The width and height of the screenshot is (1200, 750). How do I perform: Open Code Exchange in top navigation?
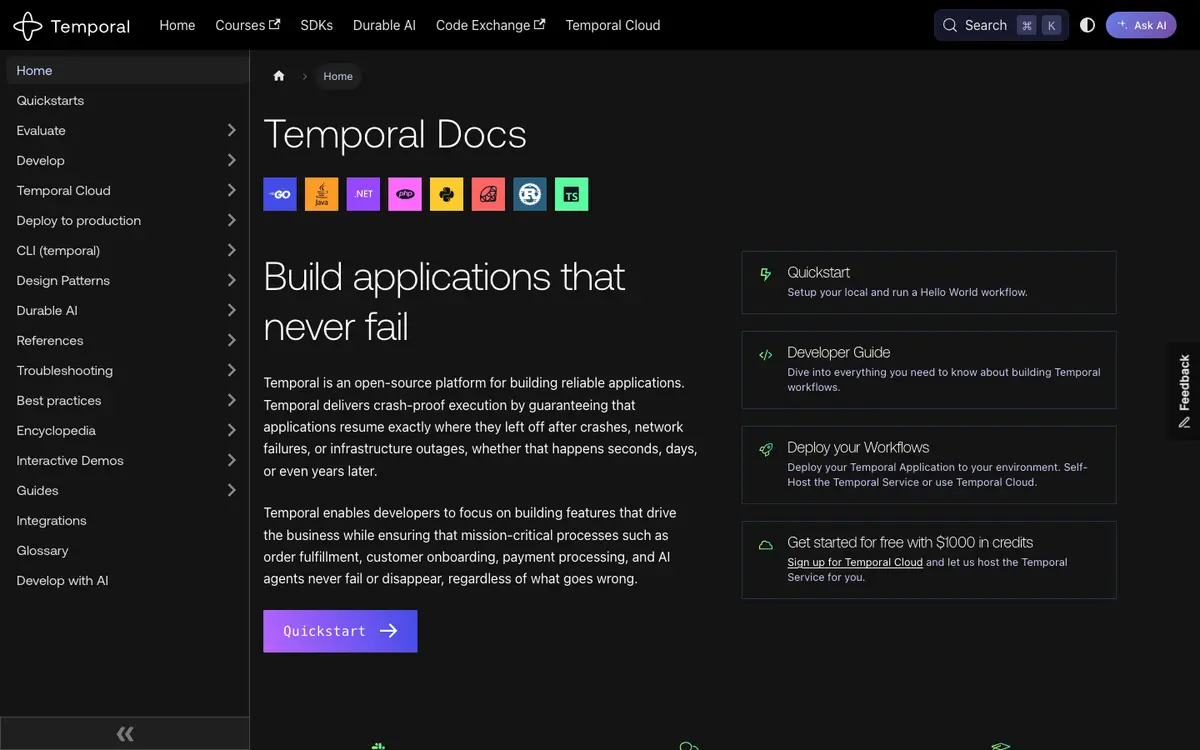[491, 25]
